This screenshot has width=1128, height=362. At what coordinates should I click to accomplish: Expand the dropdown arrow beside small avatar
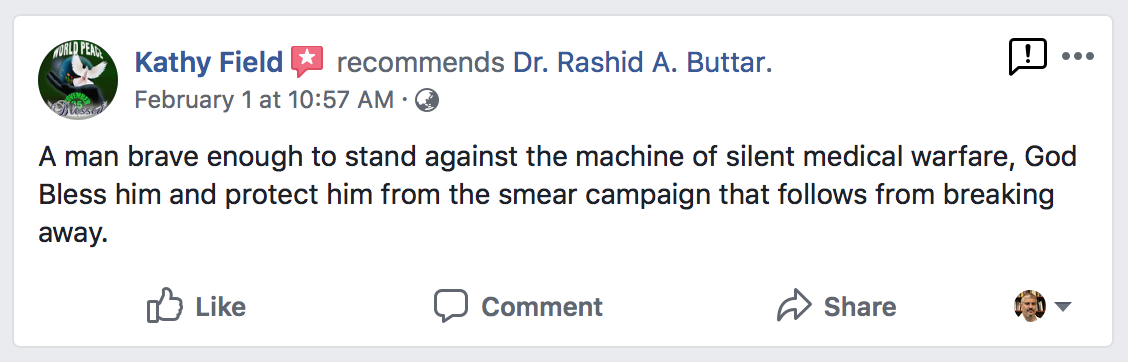click(x=1063, y=307)
